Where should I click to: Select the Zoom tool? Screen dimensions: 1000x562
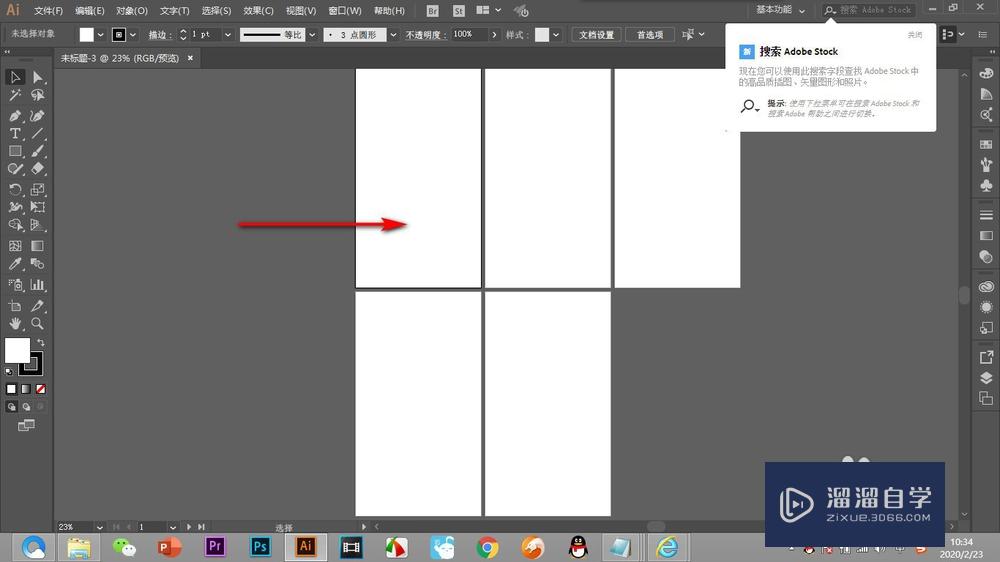[38, 324]
